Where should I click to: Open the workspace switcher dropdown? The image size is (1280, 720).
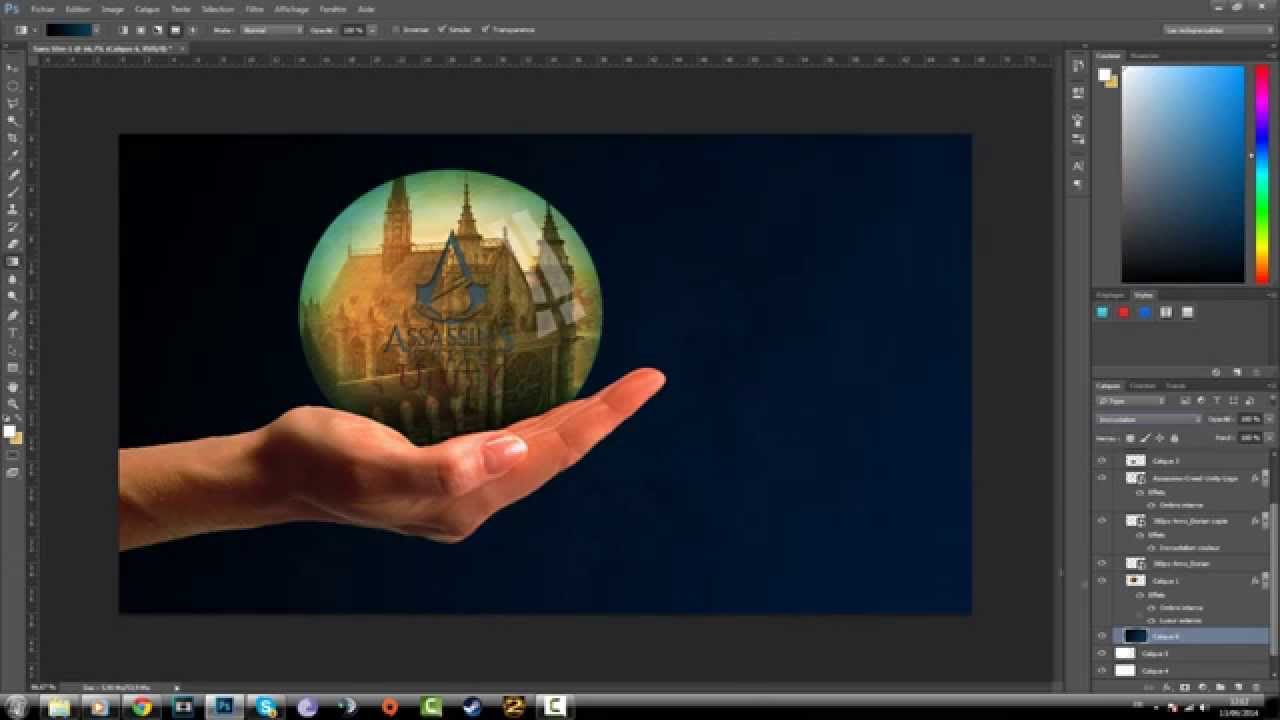point(1218,30)
